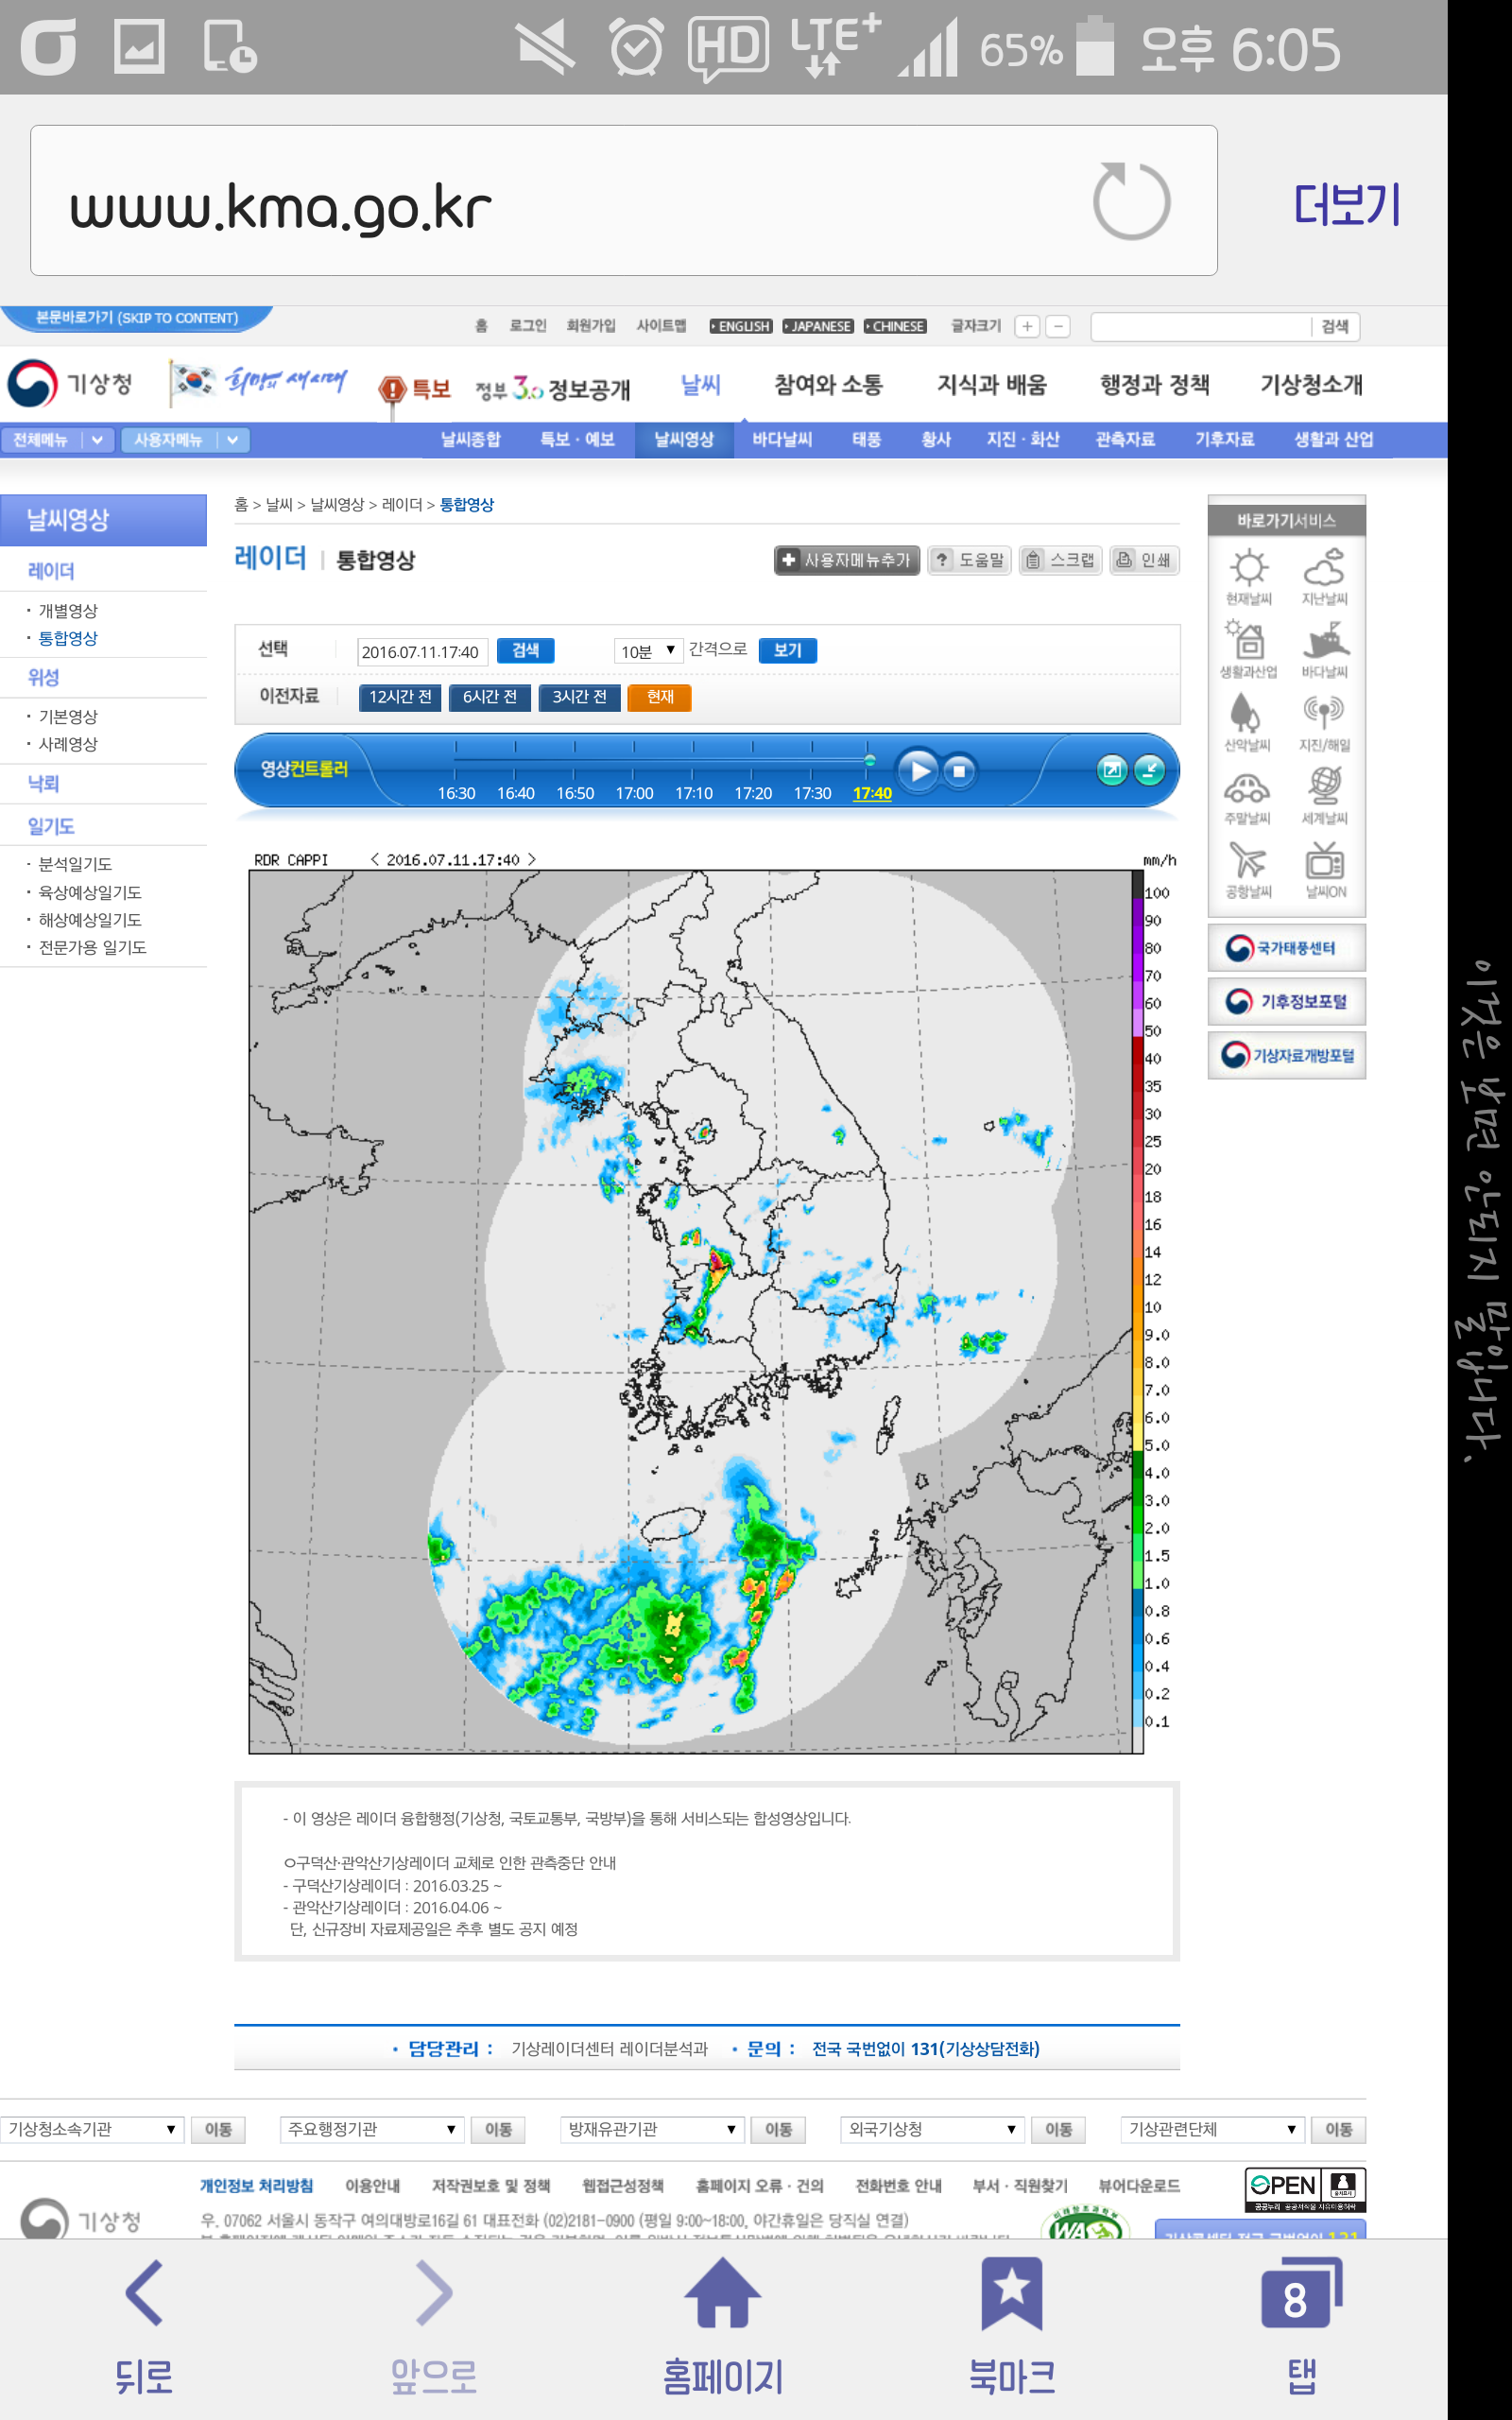
Task: Open the 바다날씨 ship icon shortcut
Action: coord(1324,641)
